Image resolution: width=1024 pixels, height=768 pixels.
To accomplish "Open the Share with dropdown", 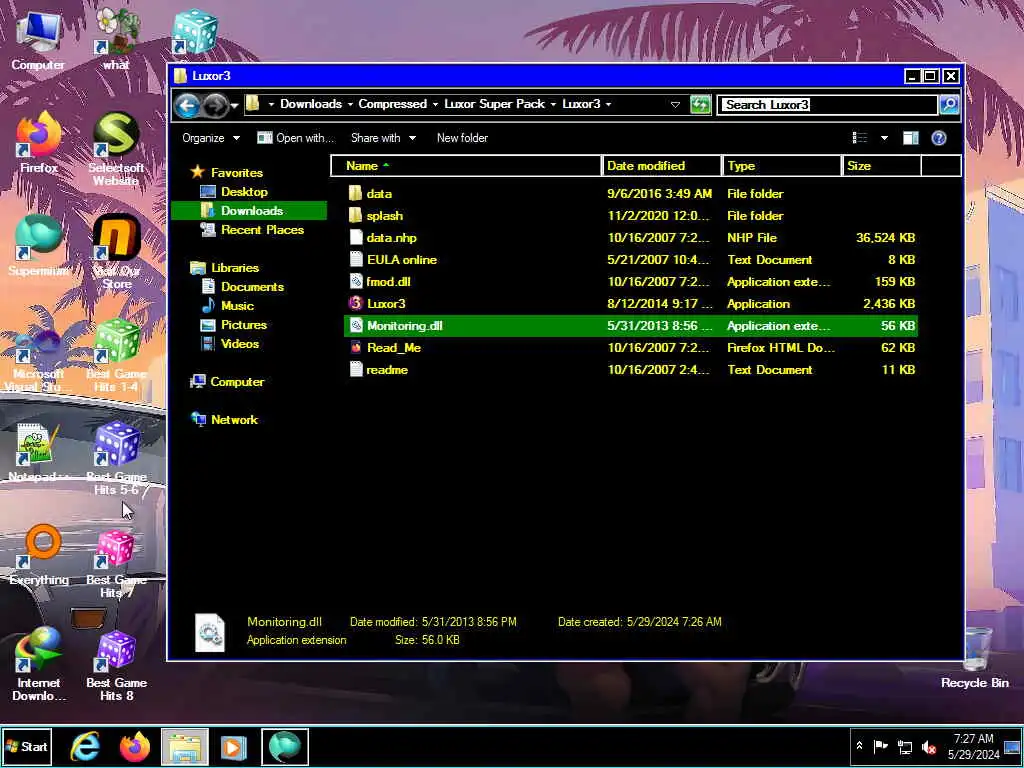I will (383, 138).
